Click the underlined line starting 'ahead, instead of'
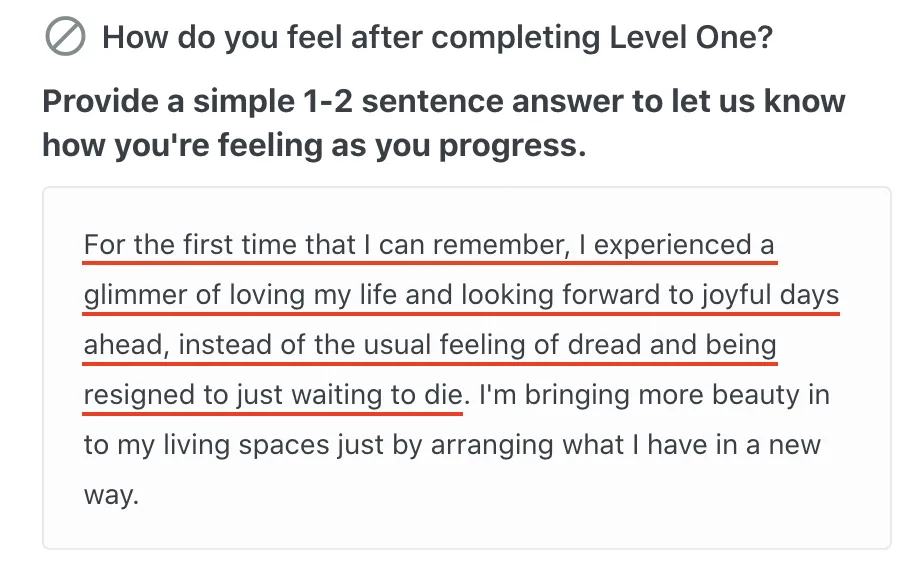This screenshot has height=574, width=924. coord(430,345)
